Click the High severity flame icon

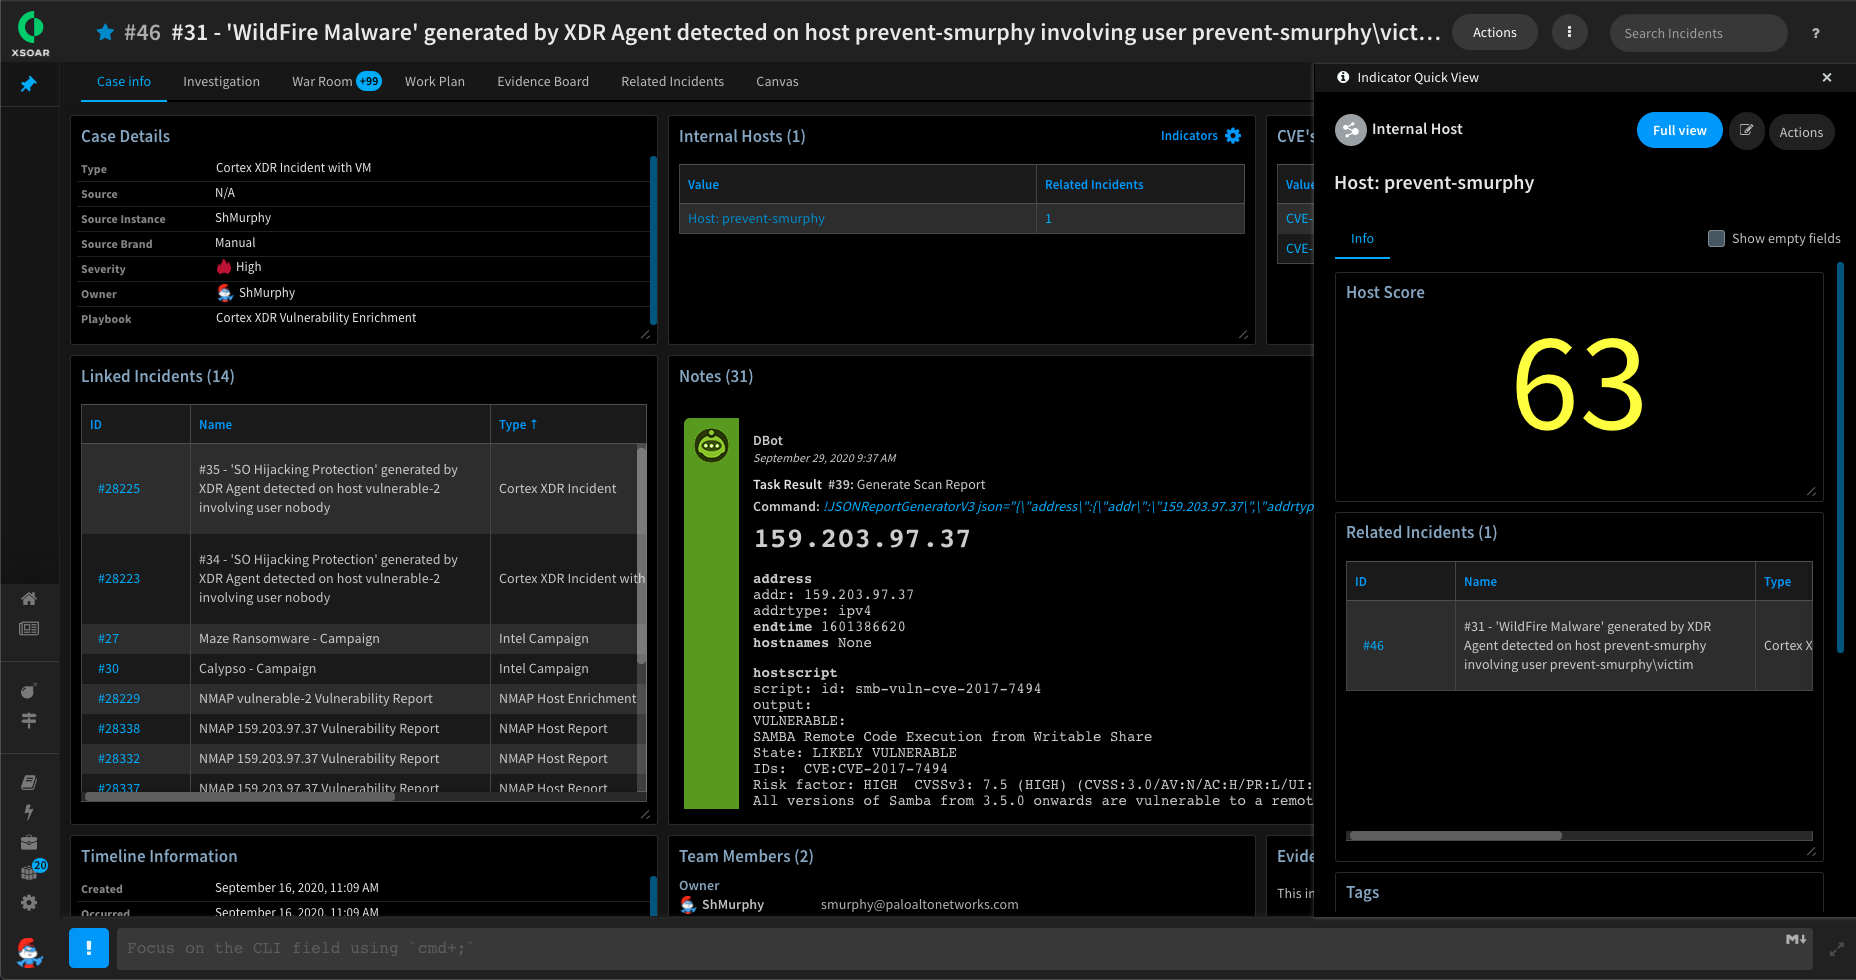[x=224, y=267]
